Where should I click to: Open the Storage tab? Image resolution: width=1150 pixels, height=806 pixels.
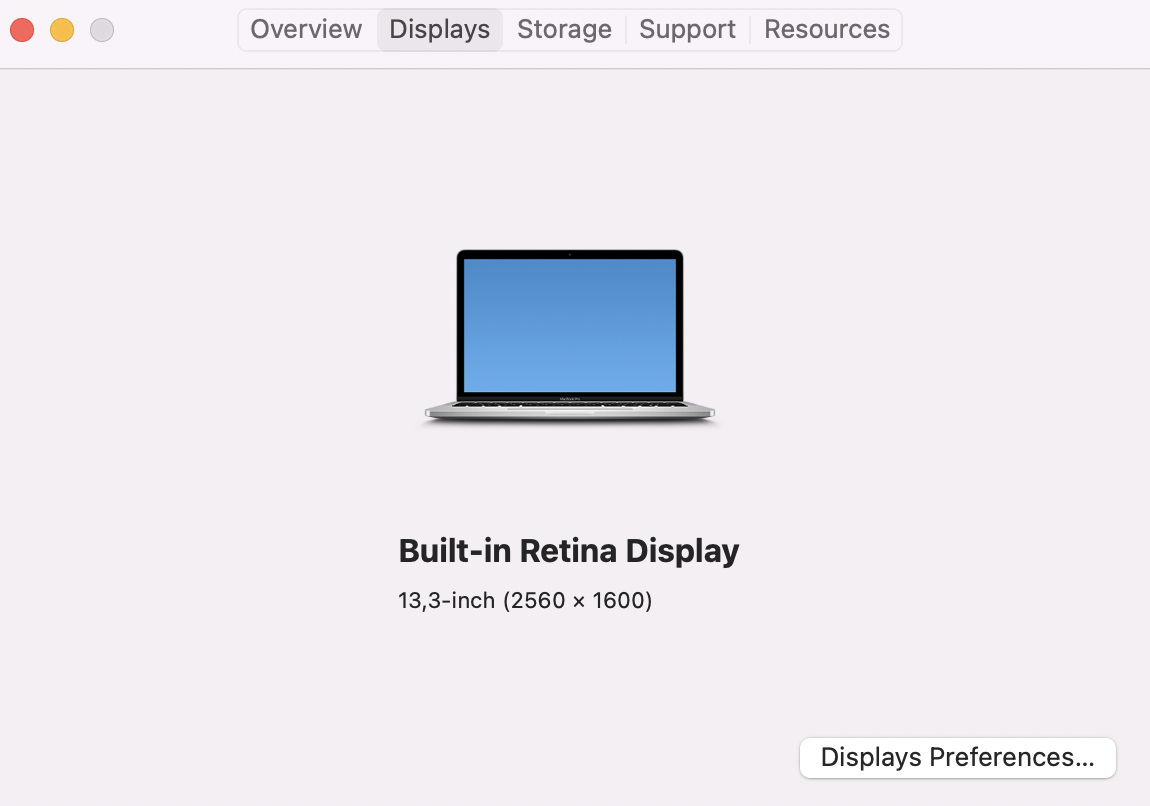564,29
